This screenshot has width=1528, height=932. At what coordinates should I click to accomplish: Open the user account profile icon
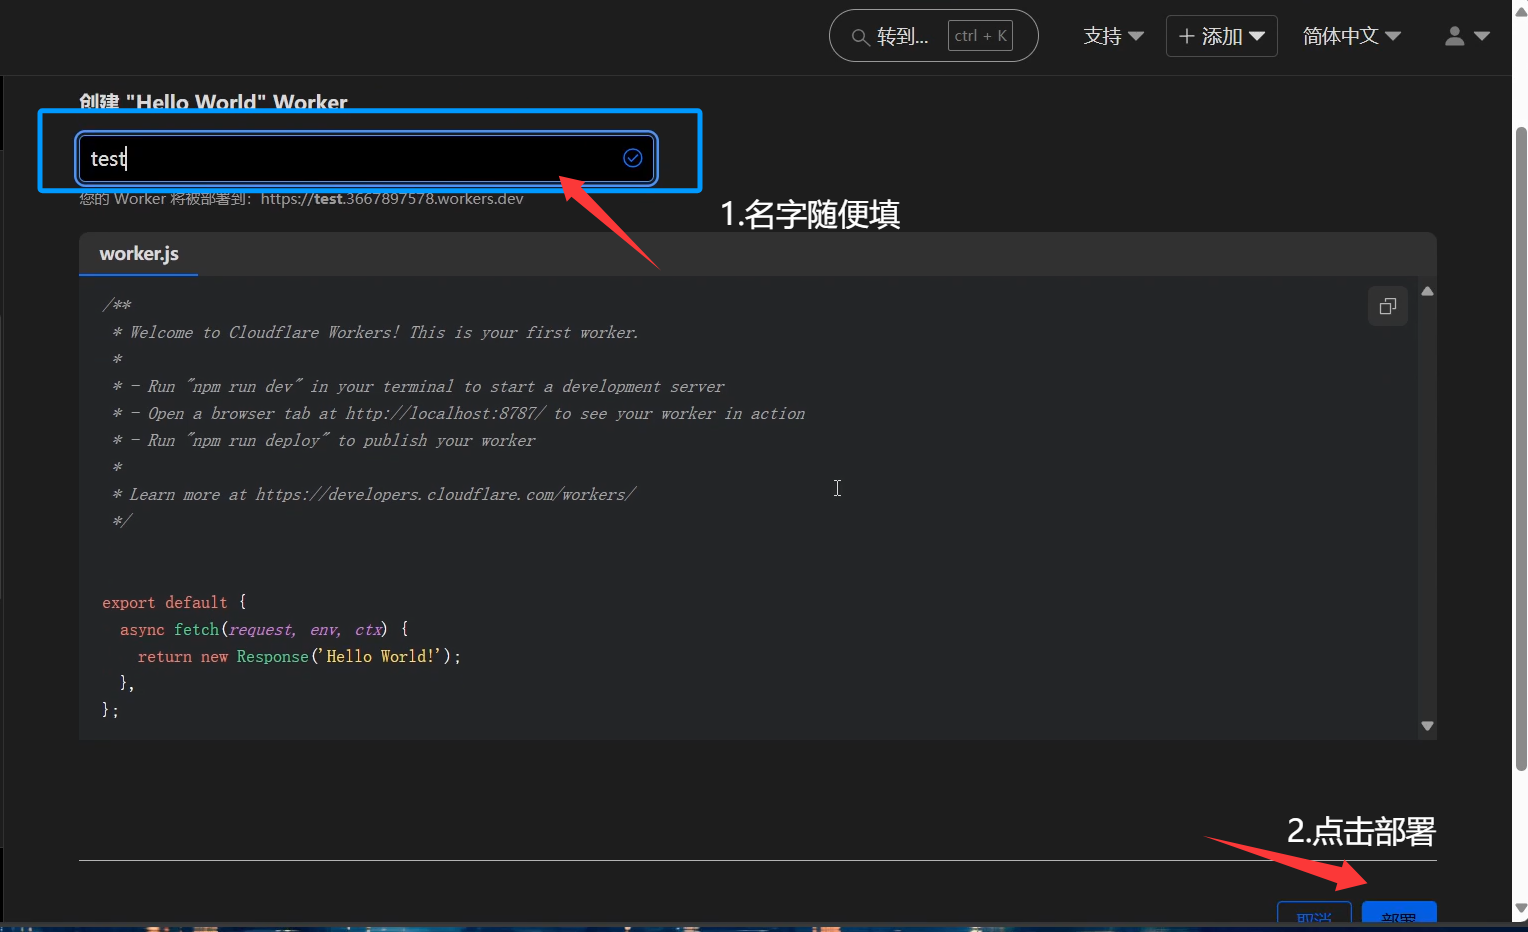pos(1454,36)
